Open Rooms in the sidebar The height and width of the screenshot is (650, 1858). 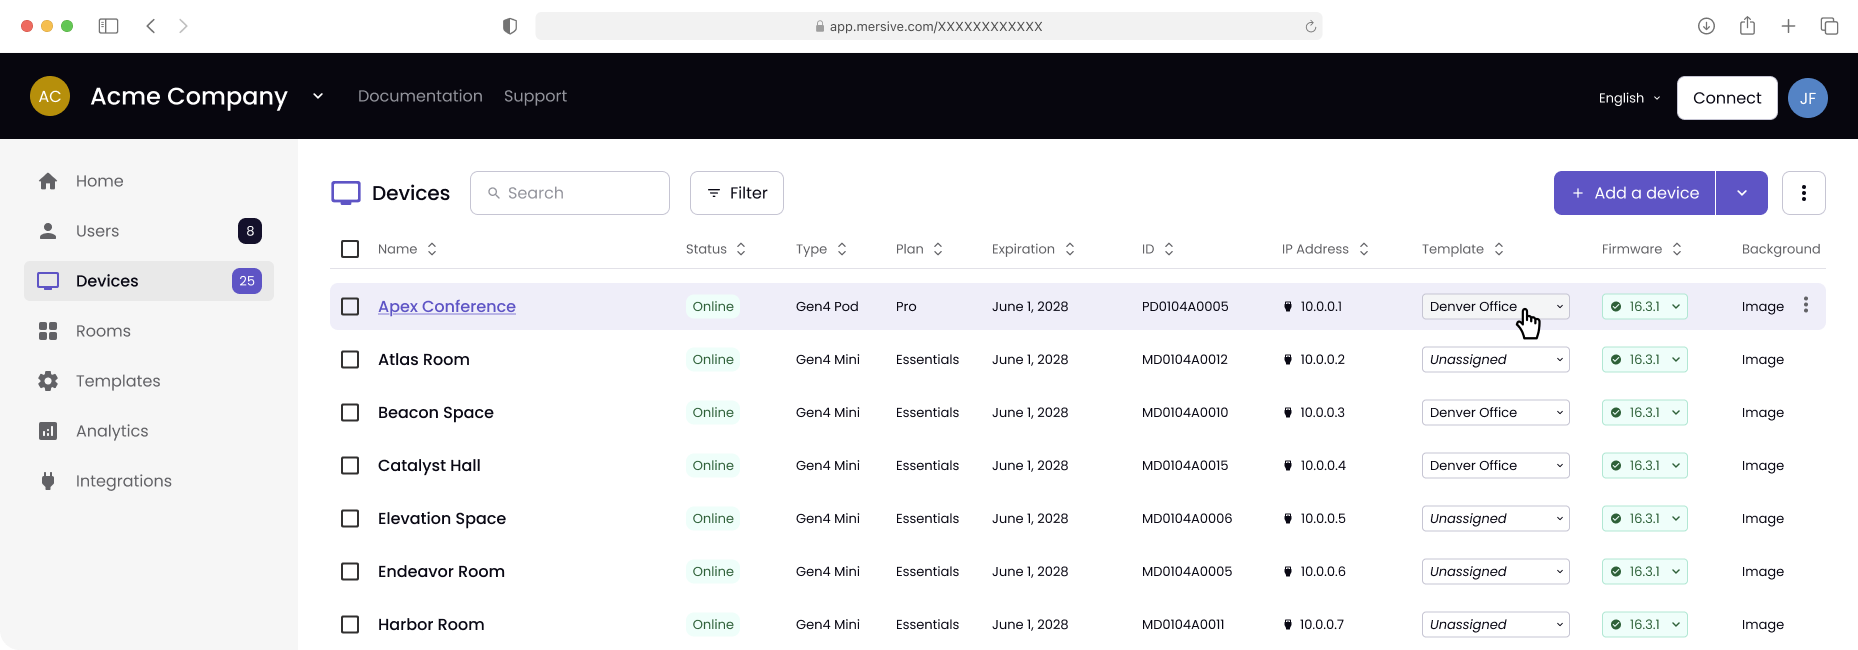149,331
